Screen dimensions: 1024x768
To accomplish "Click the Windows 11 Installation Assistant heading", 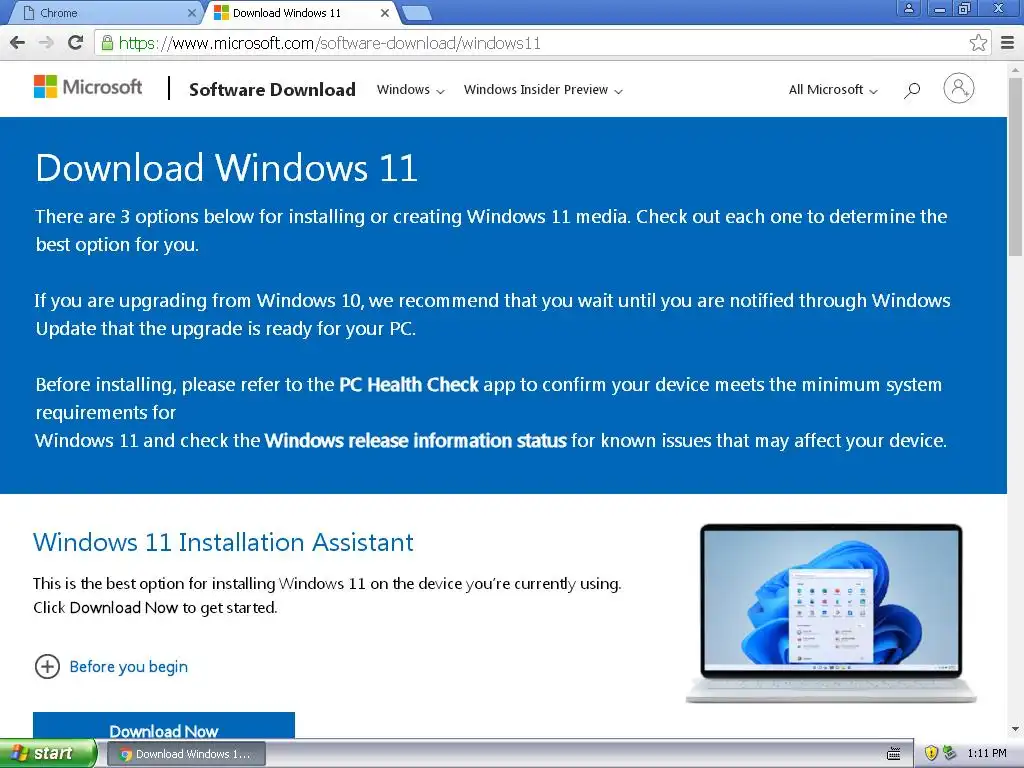I will 223,543.
